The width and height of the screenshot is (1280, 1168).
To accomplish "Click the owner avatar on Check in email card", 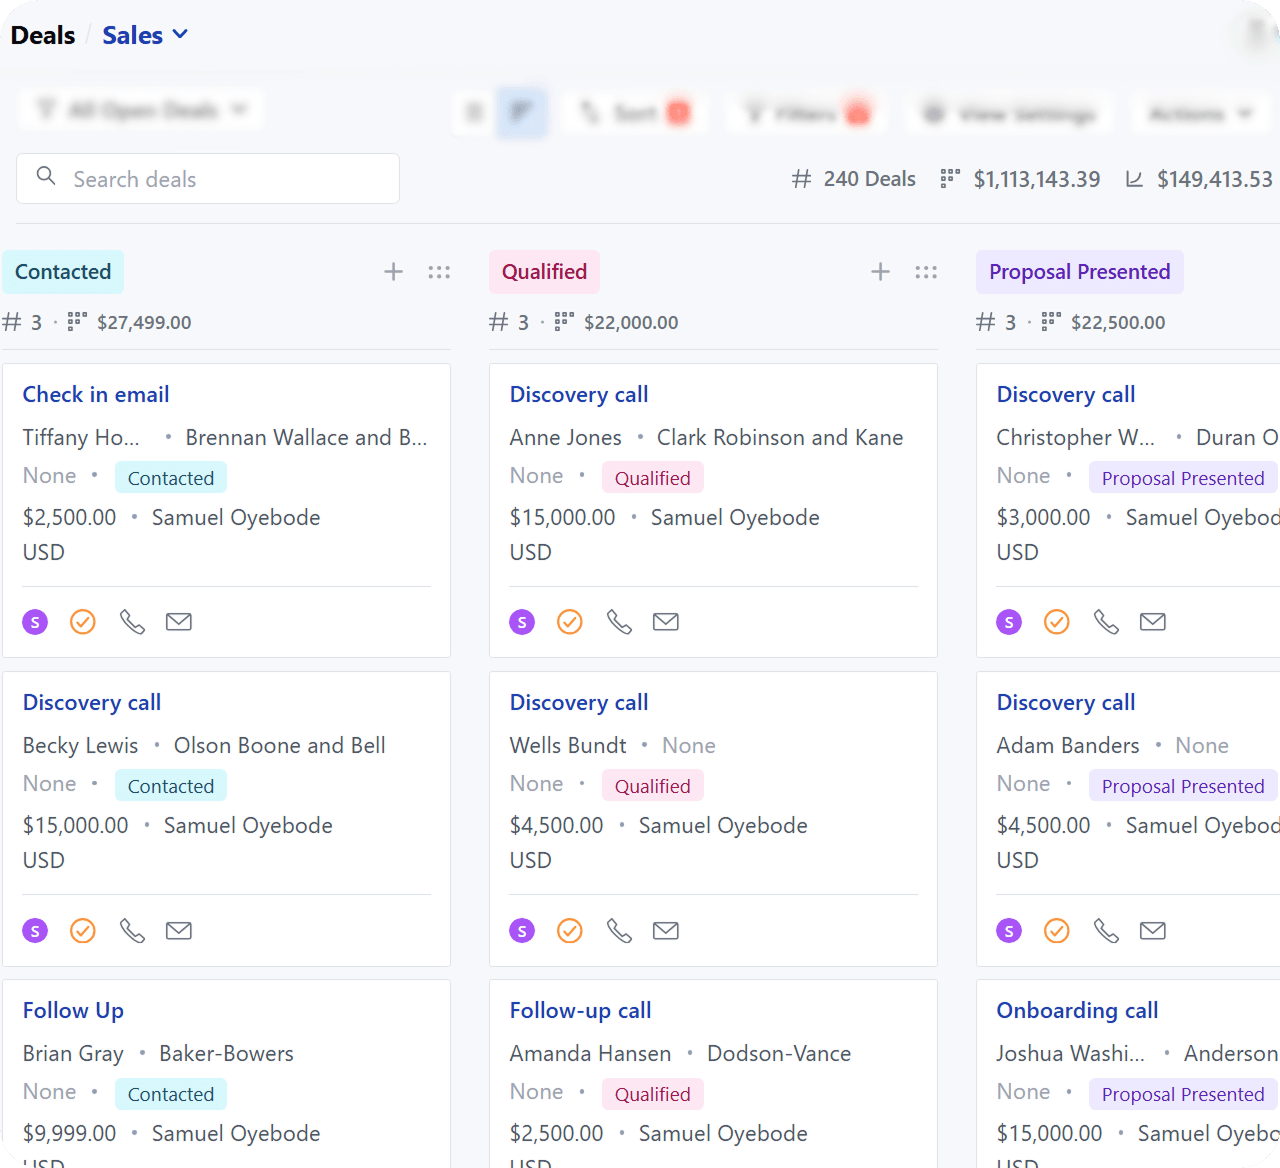I will [x=35, y=622].
